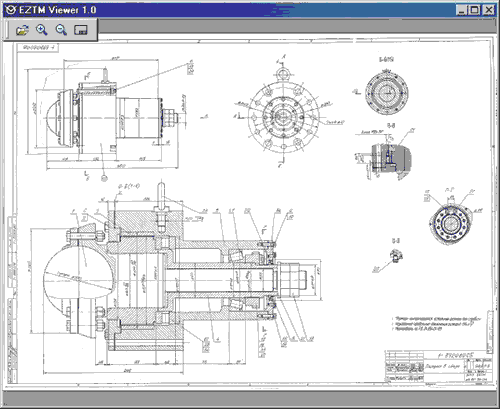Zoom out with the minus magnifier
Viewport: 500px width, 409px height.
[61, 30]
